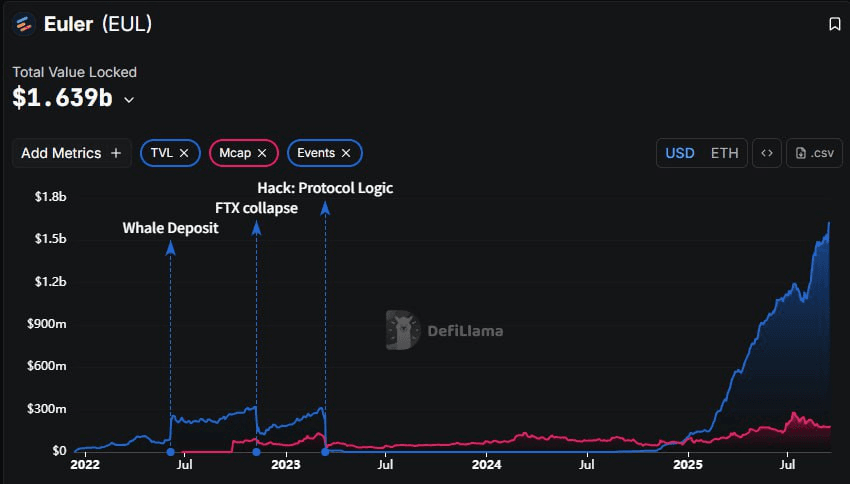Click the Euler protocol logo icon
This screenshot has height=484, width=850.
(23, 24)
